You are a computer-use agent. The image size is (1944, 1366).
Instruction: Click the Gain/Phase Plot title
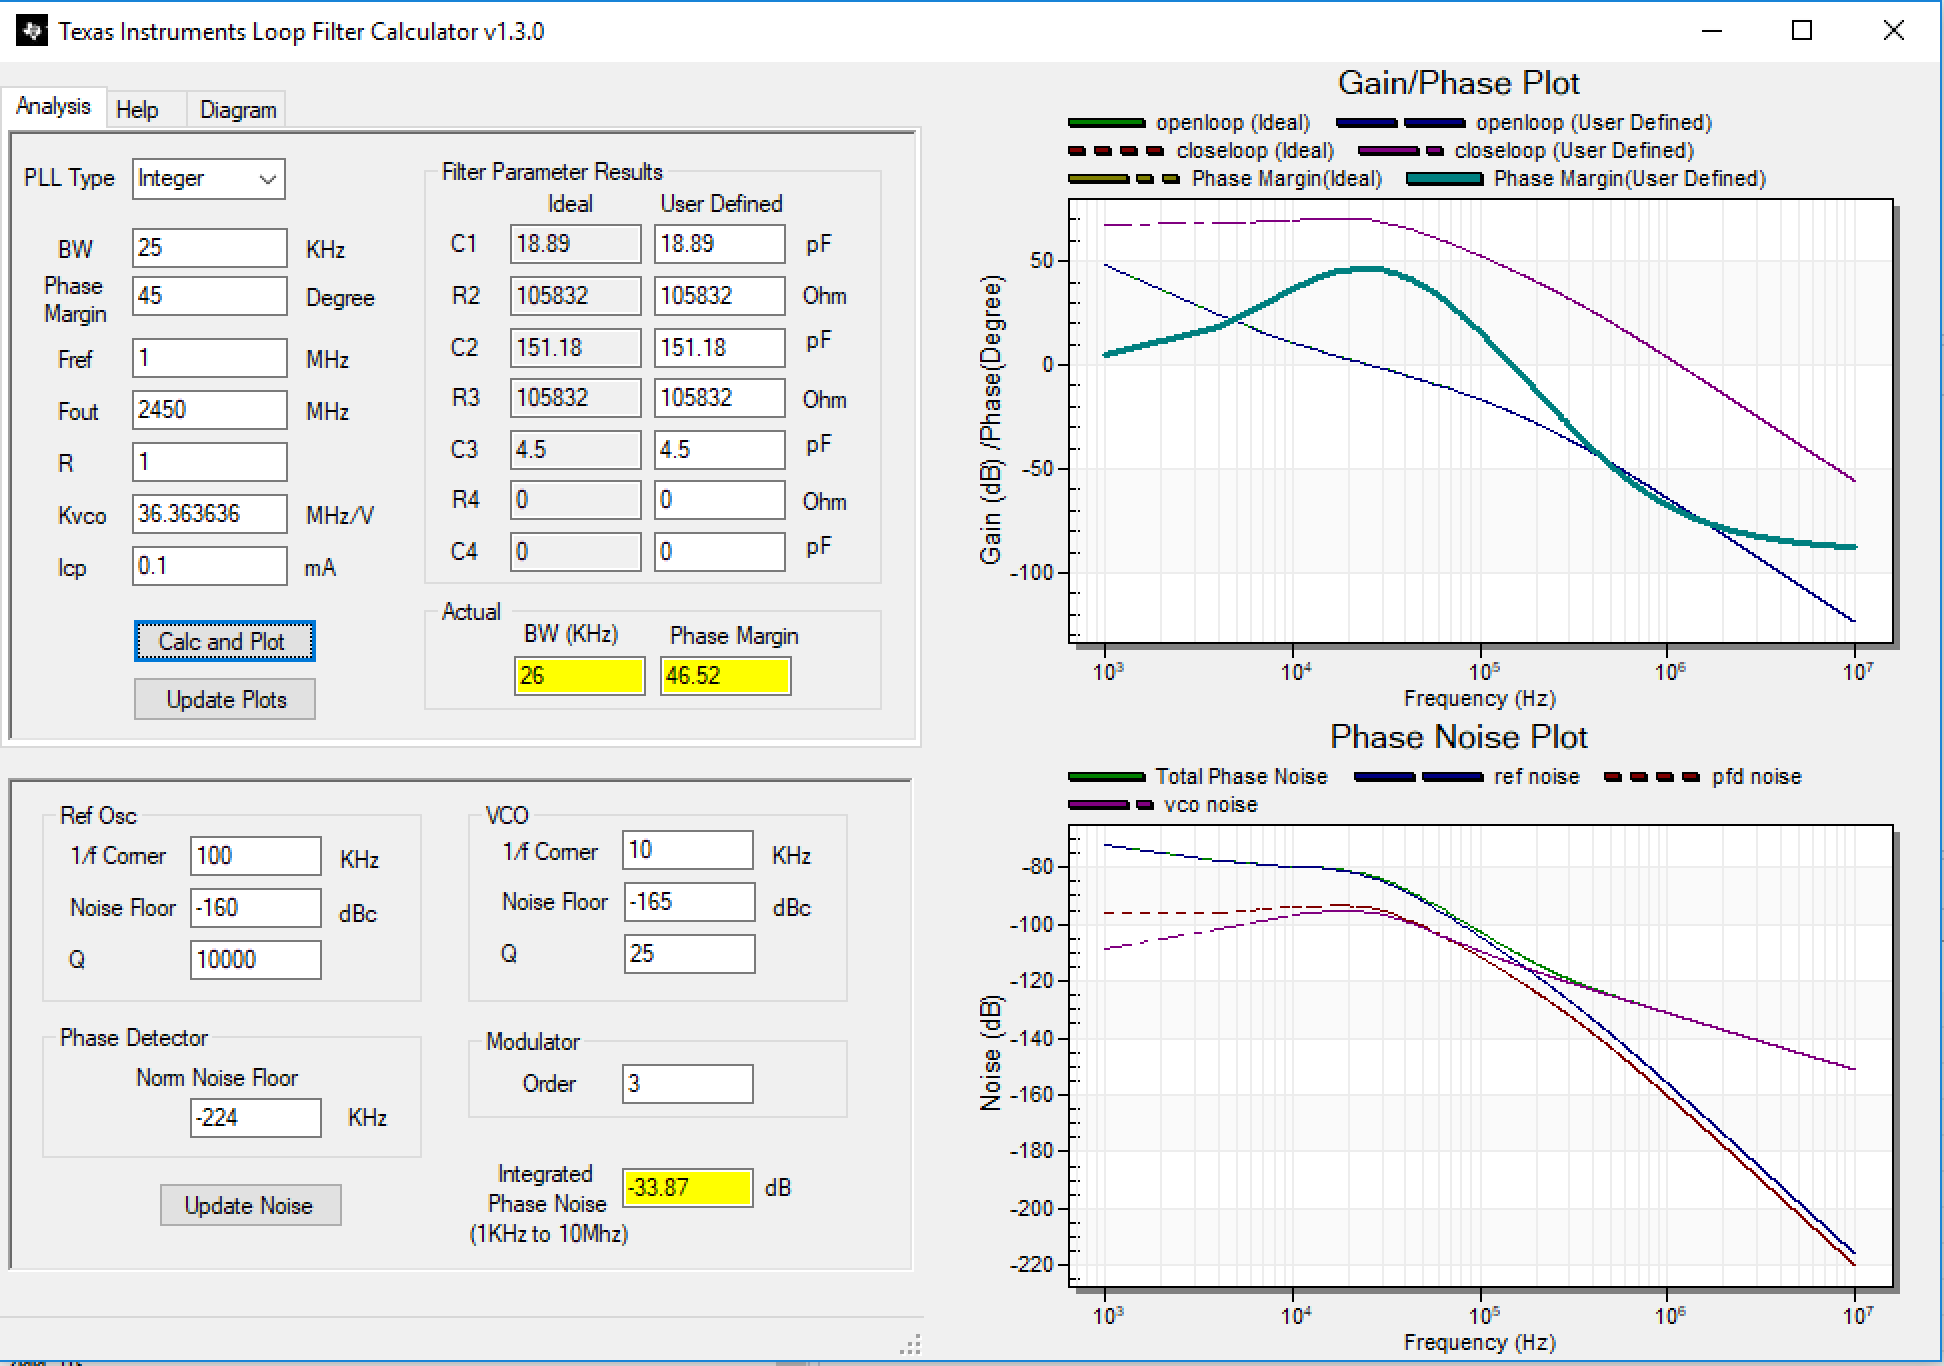[1459, 83]
